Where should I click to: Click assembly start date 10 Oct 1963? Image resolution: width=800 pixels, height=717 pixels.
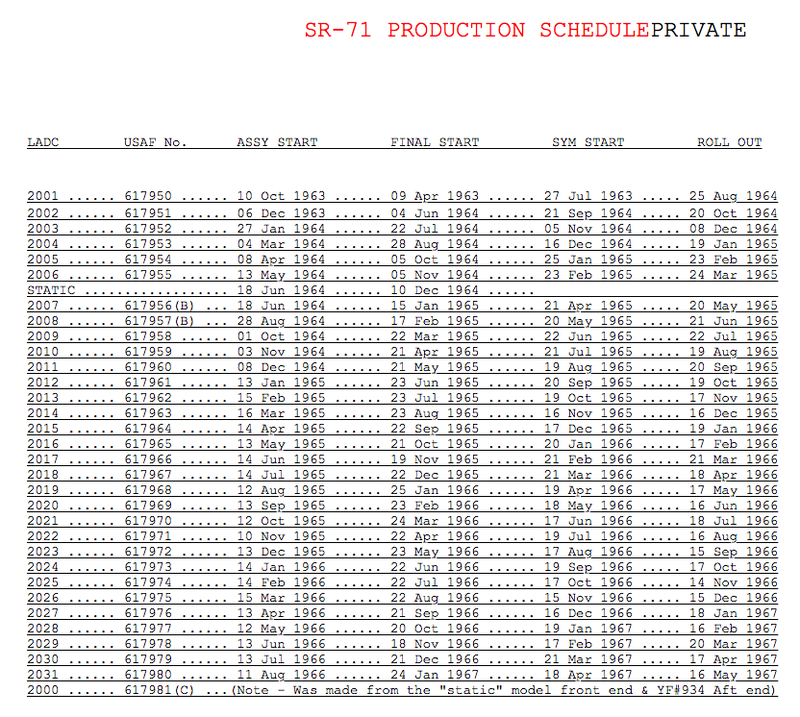tap(281, 196)
